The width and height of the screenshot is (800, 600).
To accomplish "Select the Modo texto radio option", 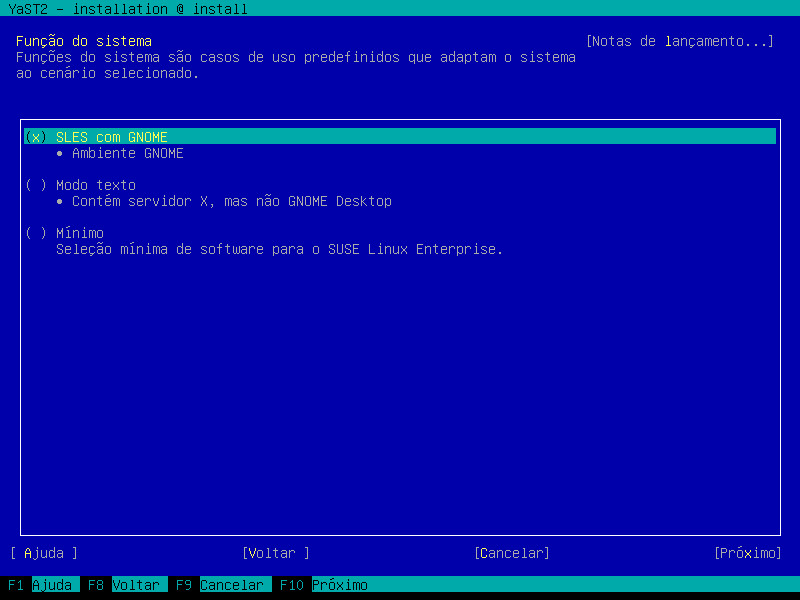I will tap(80, 185).
